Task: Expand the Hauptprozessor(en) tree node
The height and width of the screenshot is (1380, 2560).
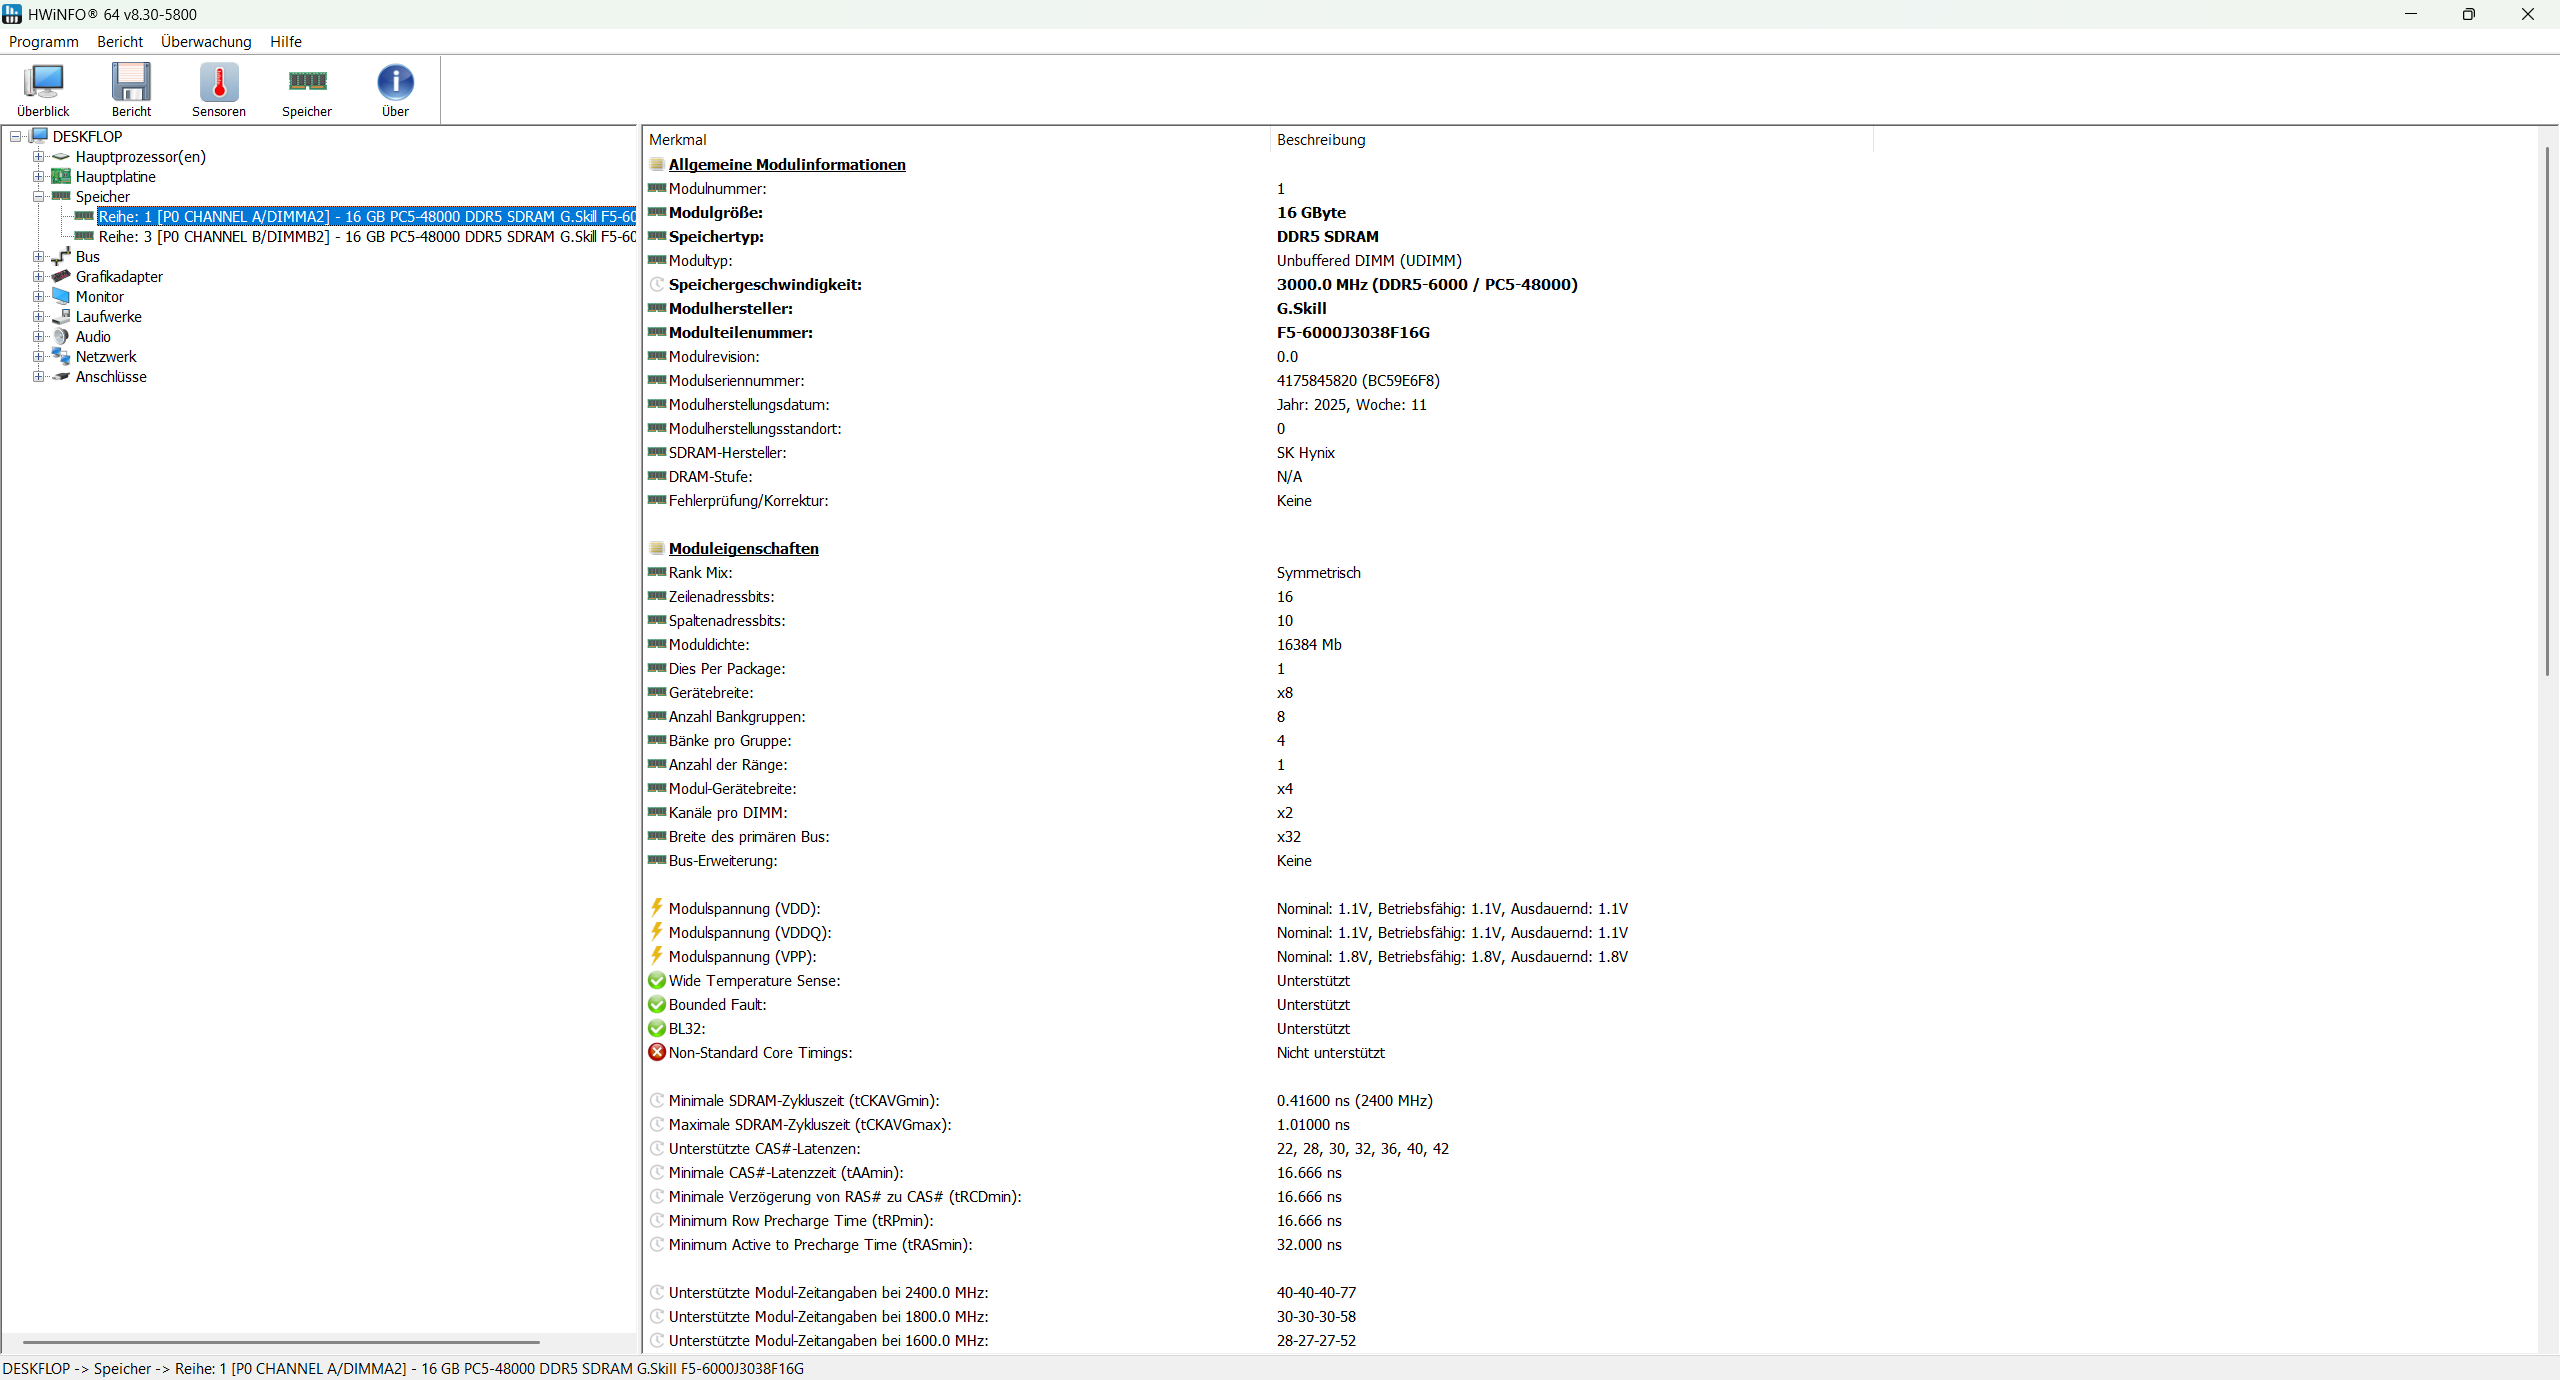Action: tap(38, 157)
